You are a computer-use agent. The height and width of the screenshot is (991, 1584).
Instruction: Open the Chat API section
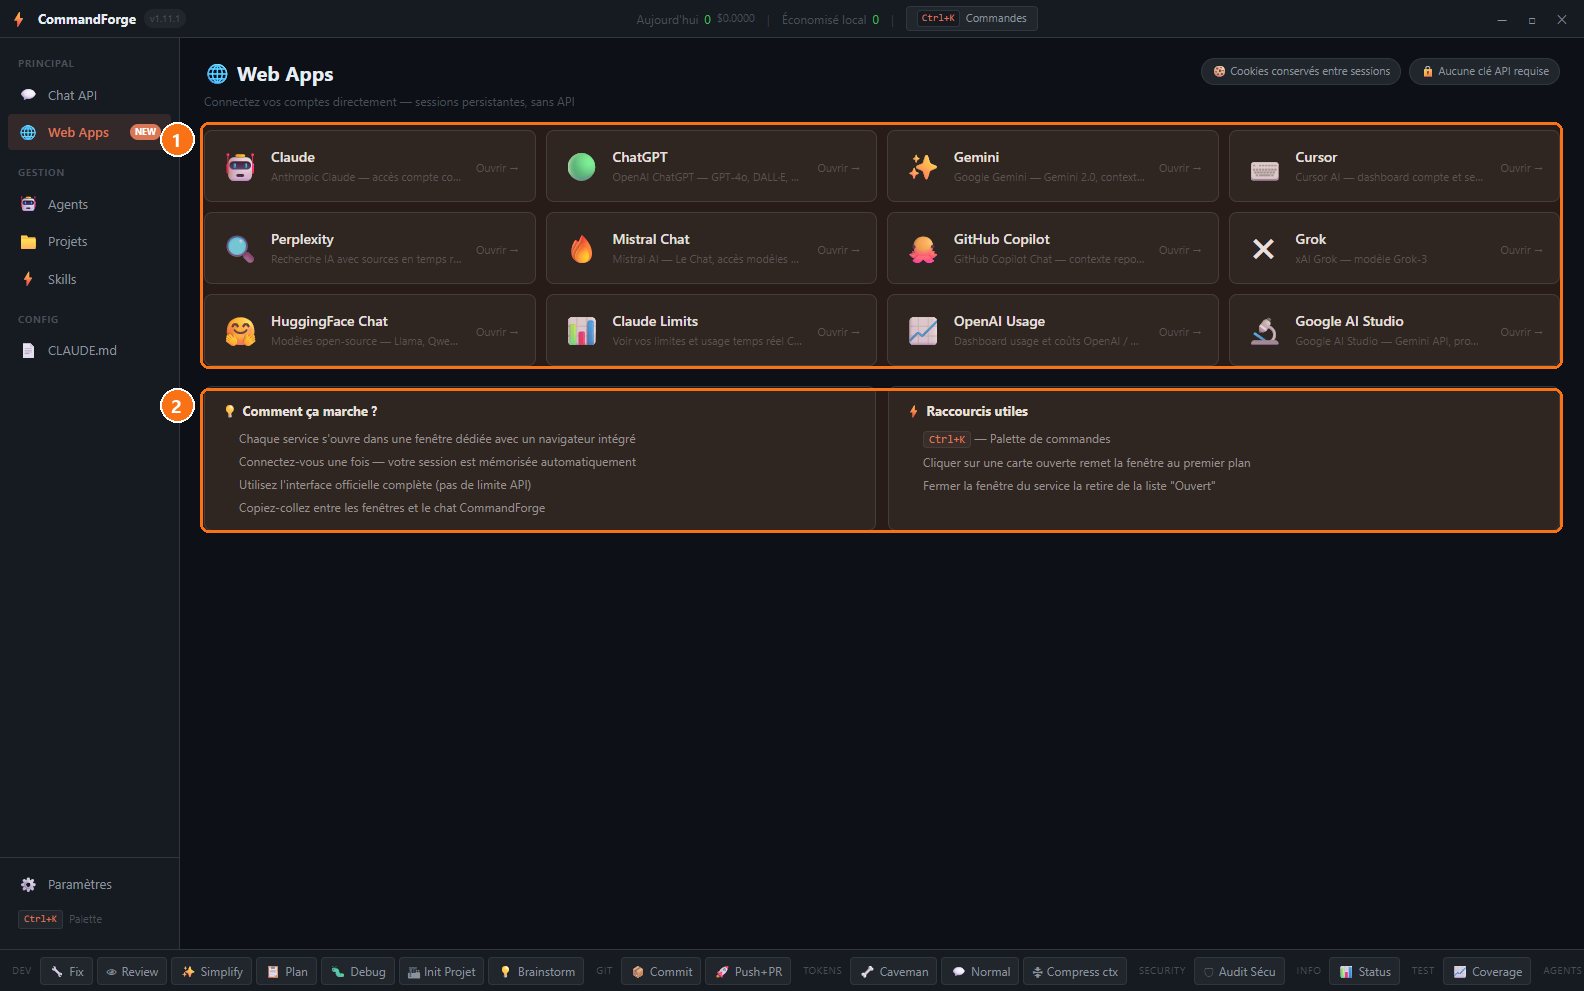pyautogui.click(x=90, y=95)
